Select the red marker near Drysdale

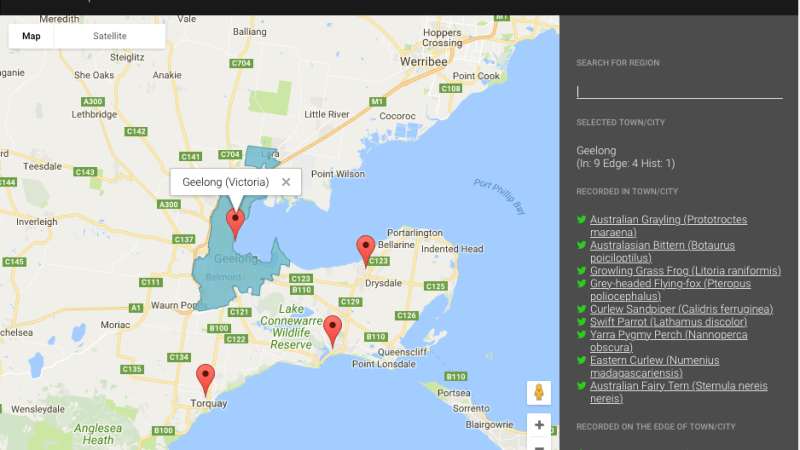[x=366, y=248]
